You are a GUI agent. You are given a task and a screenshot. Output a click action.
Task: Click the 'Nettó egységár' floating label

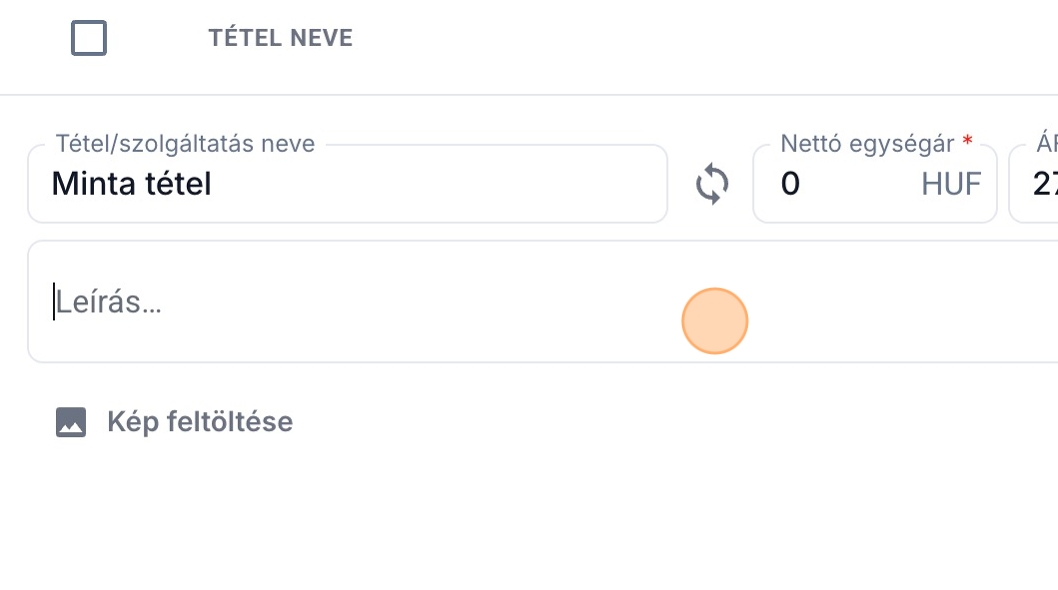tap(867, 144)
